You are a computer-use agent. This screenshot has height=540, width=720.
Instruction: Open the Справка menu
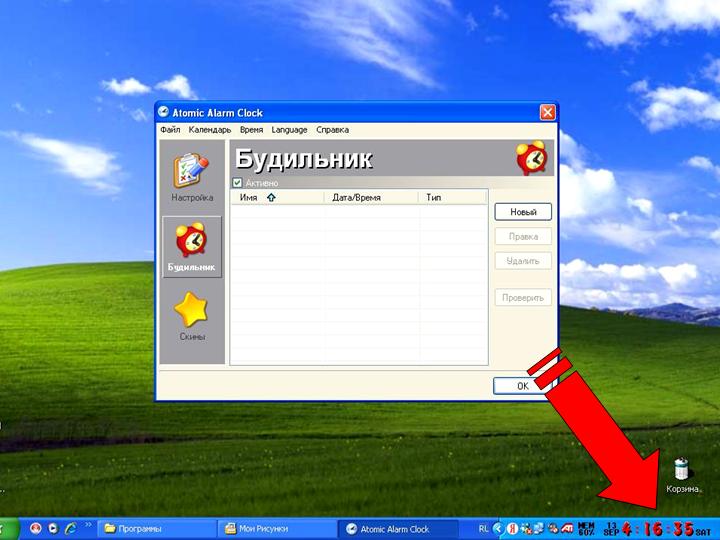click(332, 130)
